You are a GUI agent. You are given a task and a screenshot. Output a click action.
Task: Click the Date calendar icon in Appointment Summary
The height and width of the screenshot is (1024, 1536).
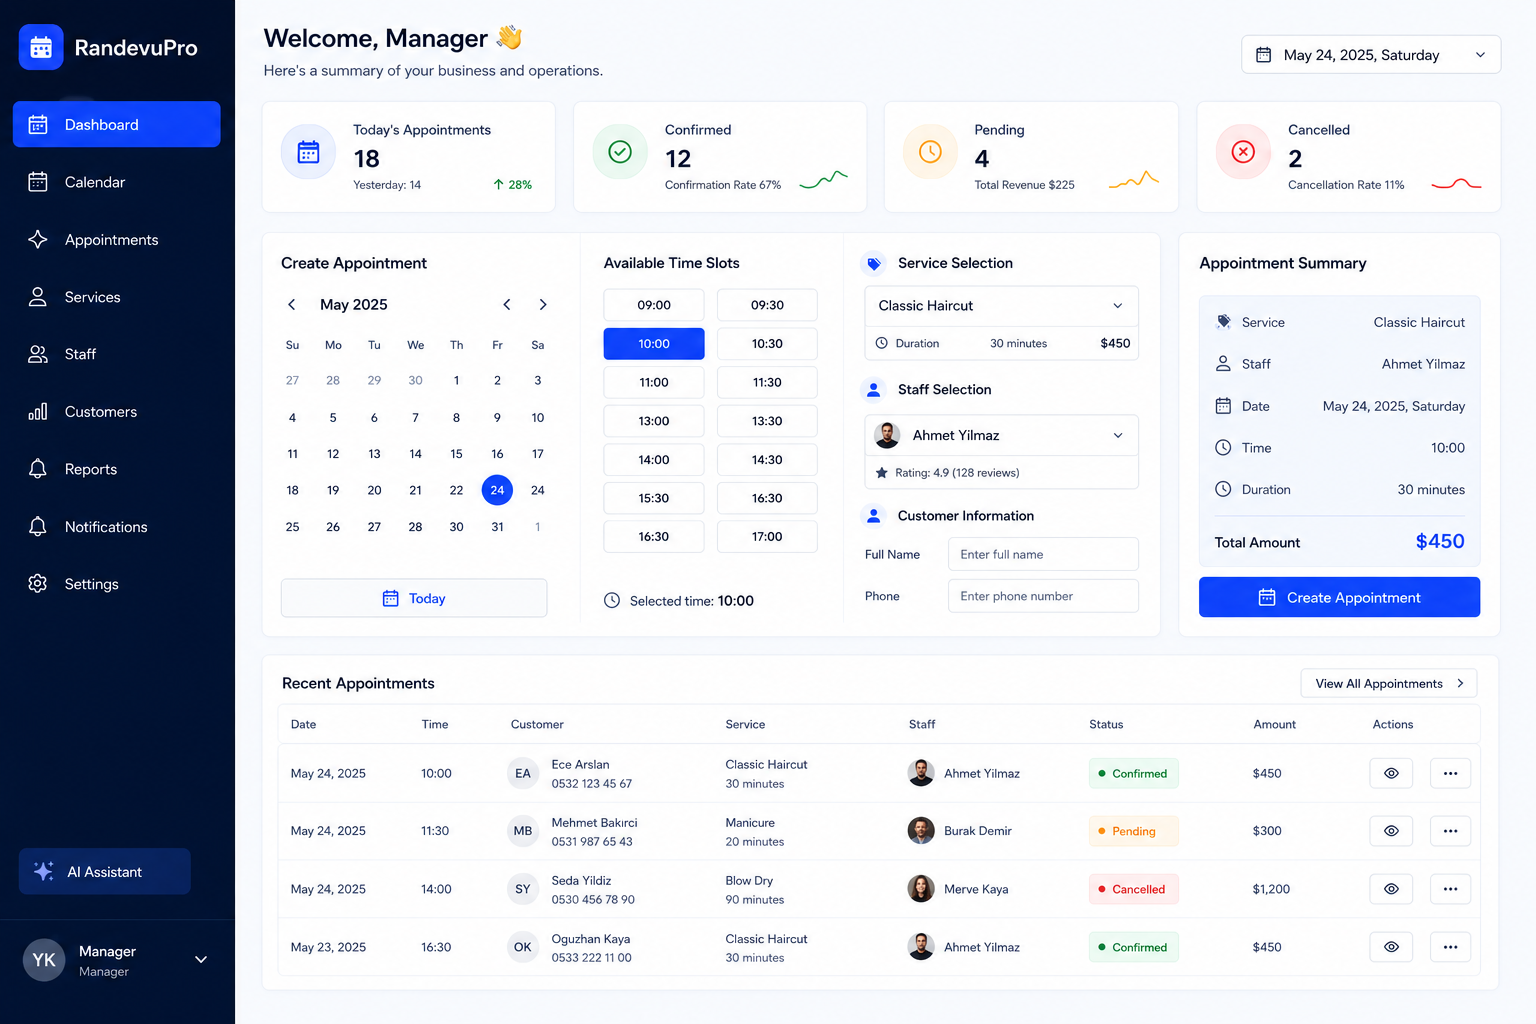tap(1223, 406)
